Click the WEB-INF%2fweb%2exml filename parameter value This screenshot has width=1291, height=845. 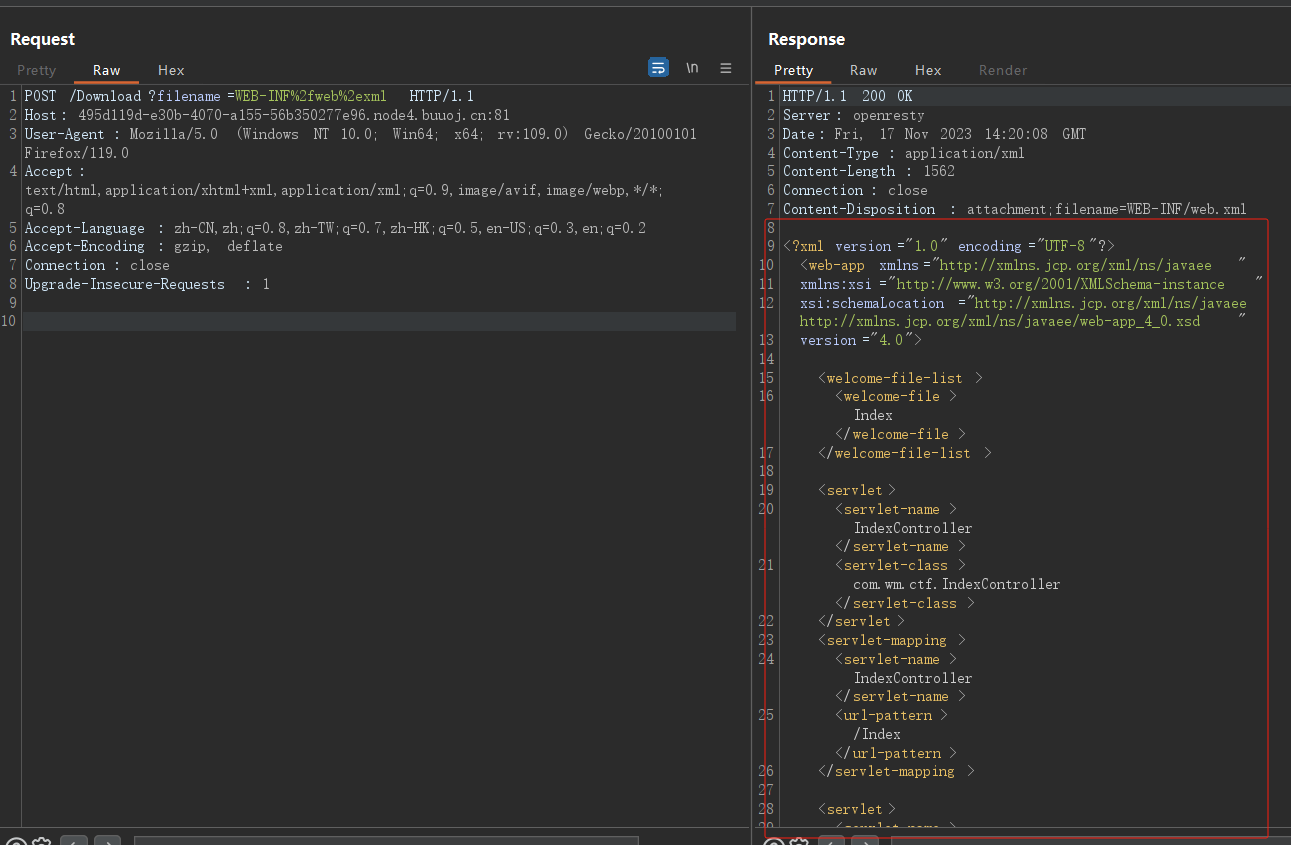point(311,96)
